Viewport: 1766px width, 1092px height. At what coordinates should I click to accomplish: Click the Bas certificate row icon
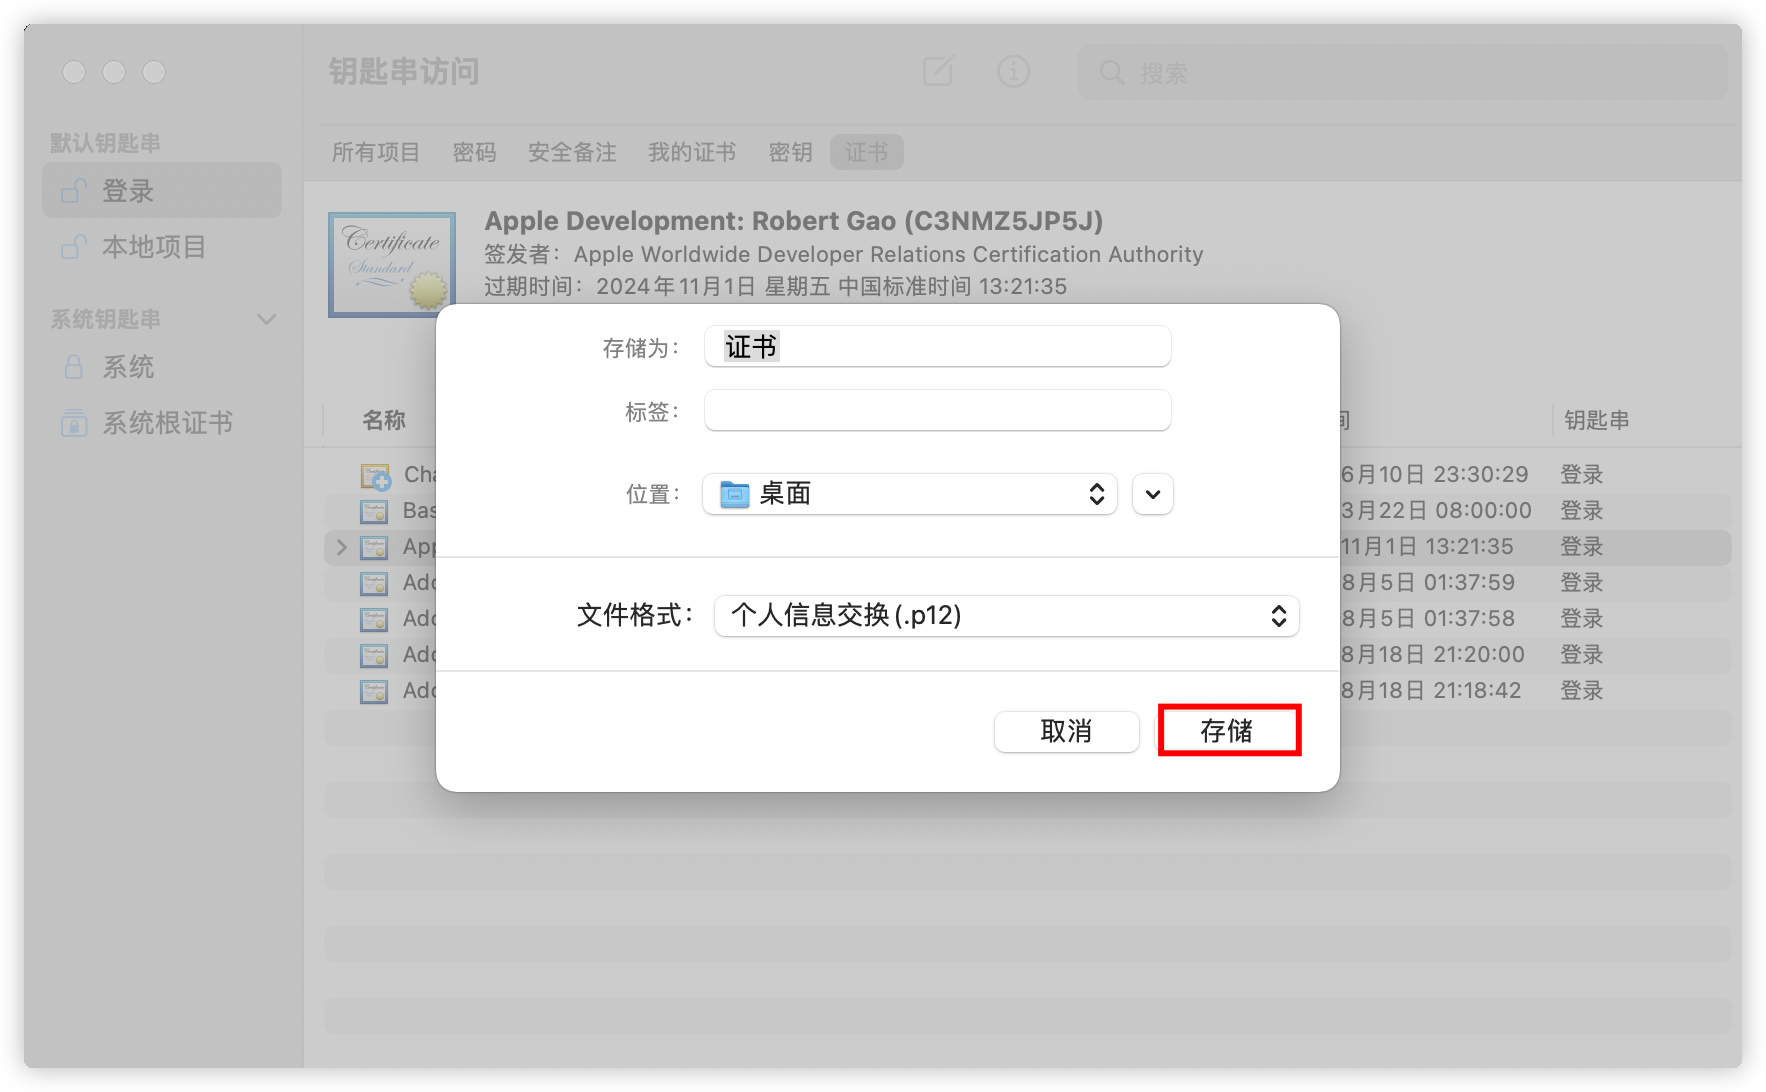pyautogui.click(x=374, y=511)
